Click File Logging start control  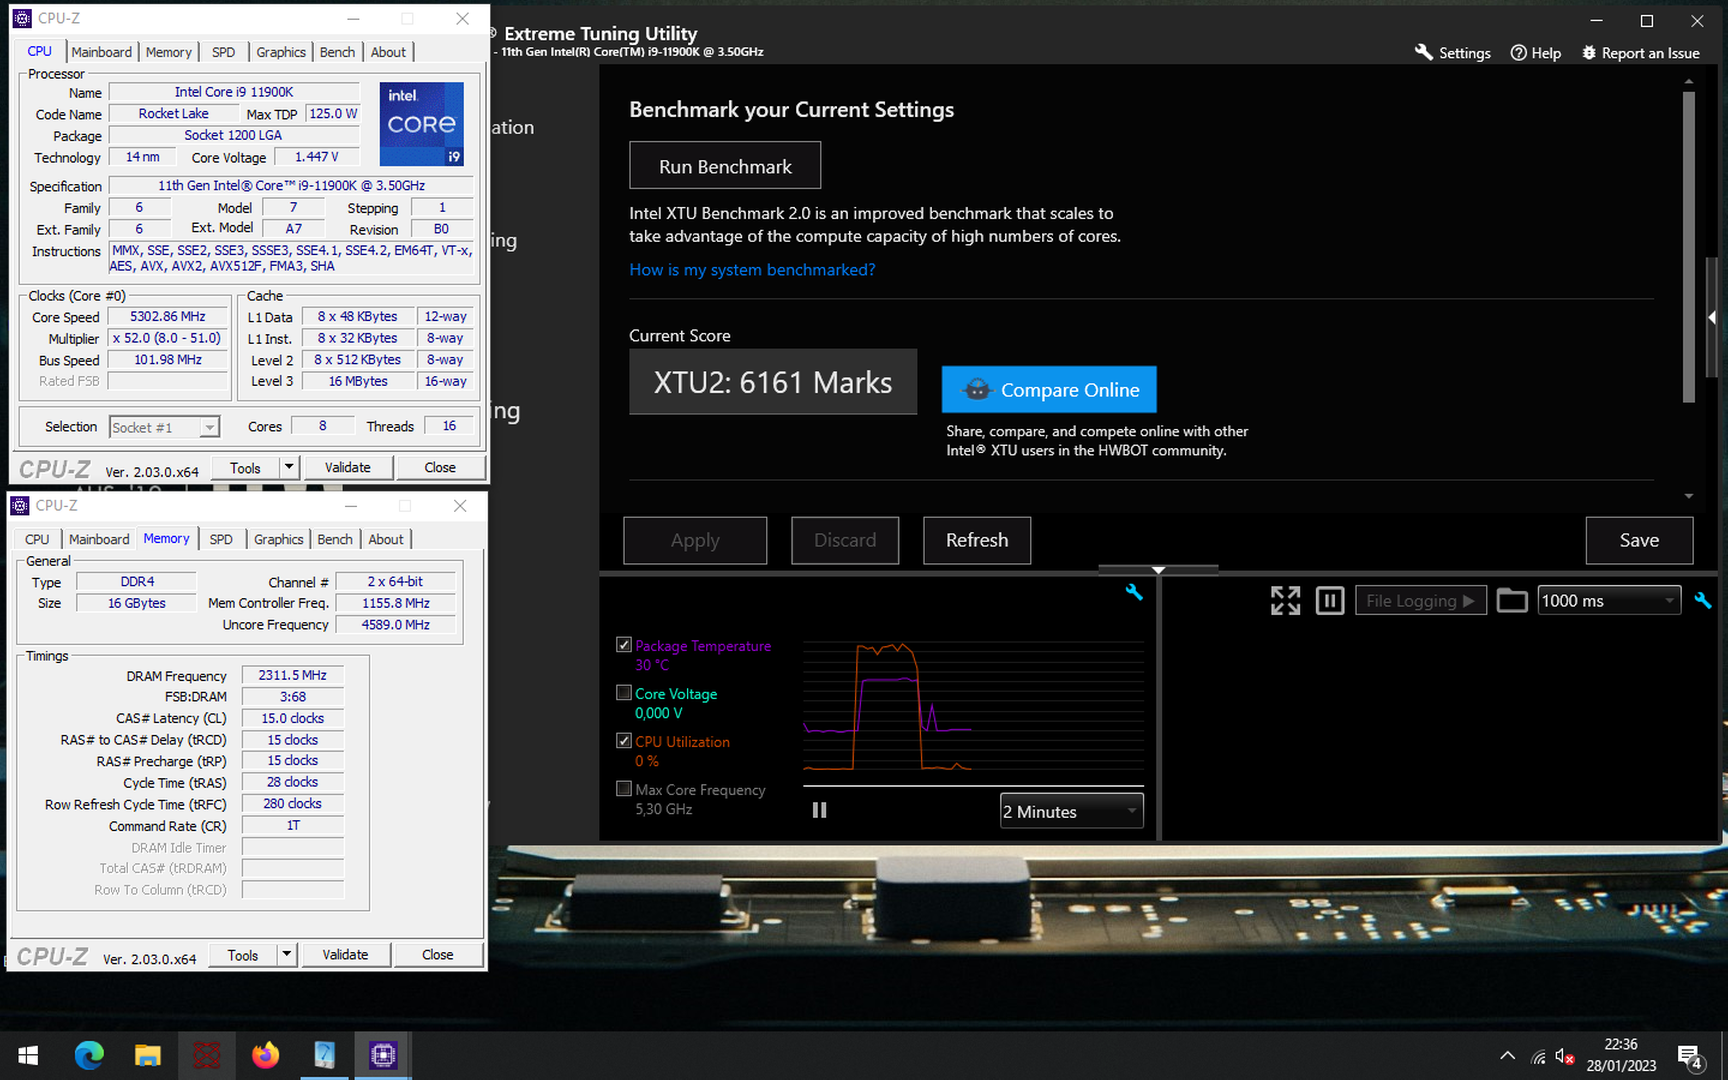pos(1420,600)
